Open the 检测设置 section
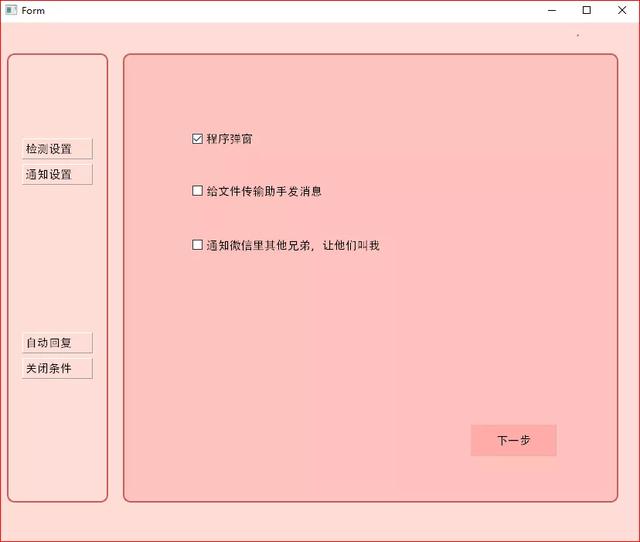 pos(57,149)
